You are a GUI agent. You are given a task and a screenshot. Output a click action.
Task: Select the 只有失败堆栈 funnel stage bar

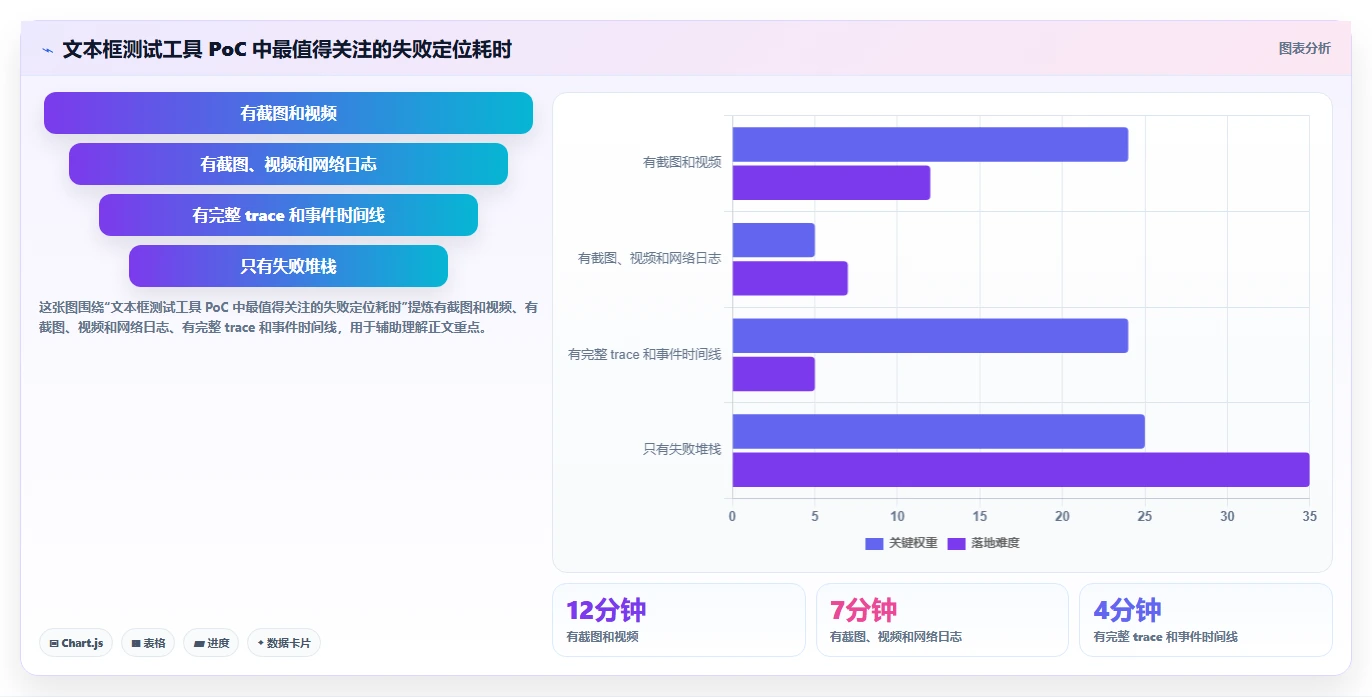pyautogui.click(x=288, y=266)
